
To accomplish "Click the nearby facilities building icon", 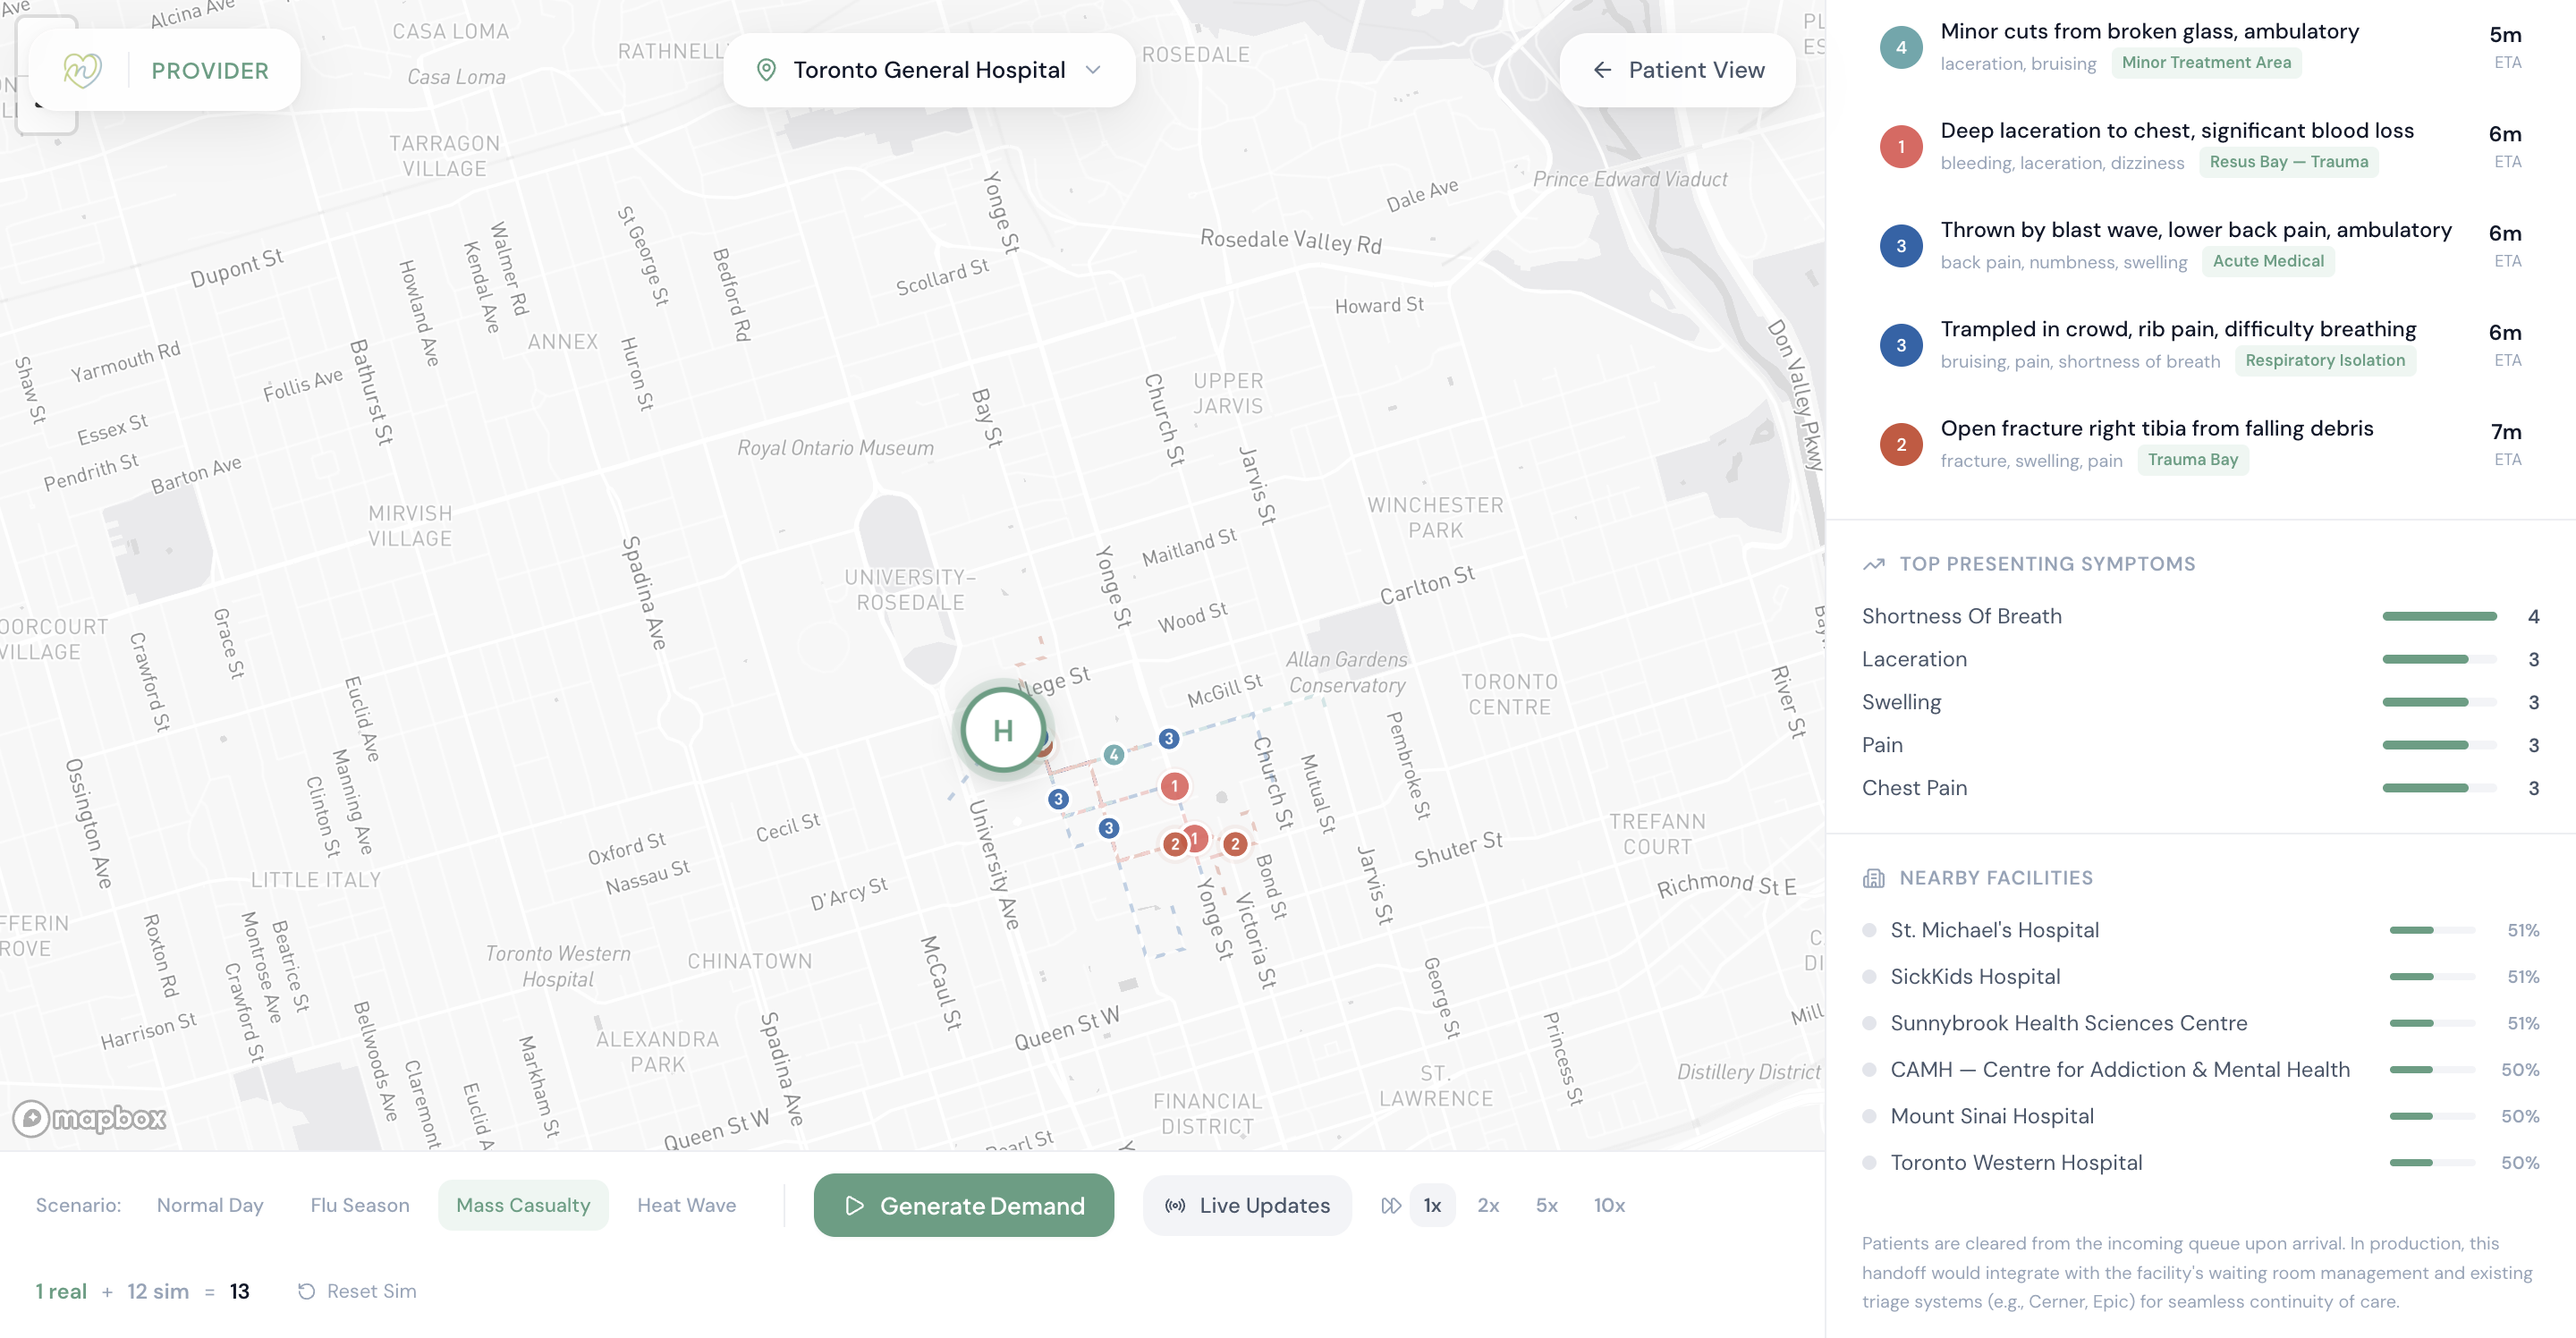I will pyautogui.click(x=1873, y=878).
